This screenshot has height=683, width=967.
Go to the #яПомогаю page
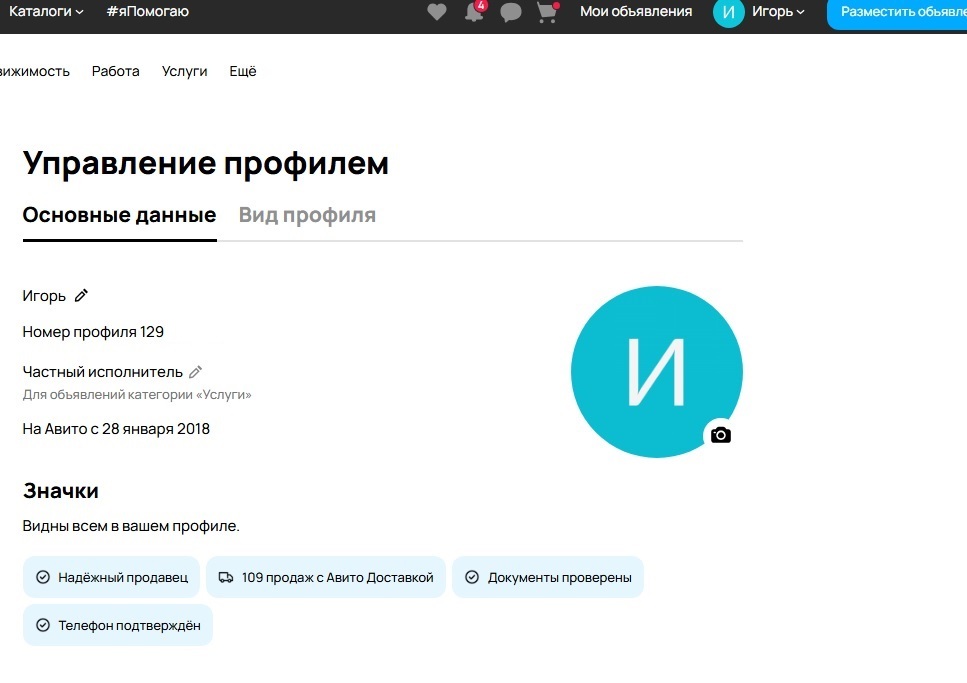point(147,12)
